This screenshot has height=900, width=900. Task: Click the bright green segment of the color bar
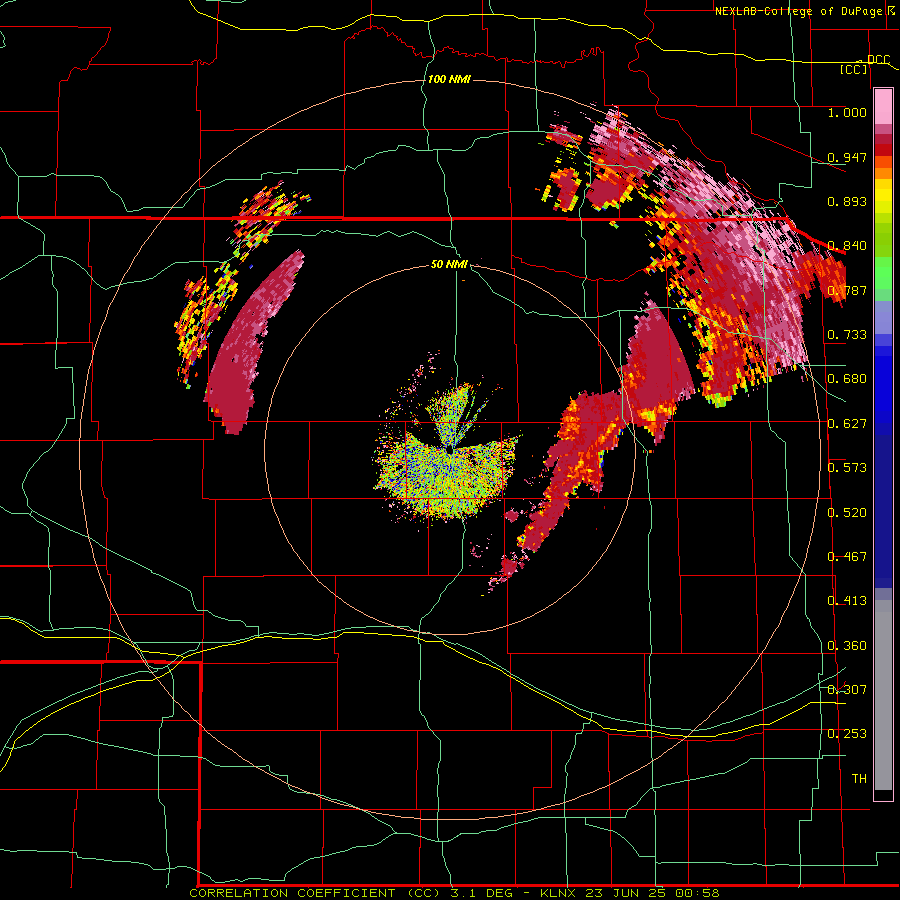[883, 273]
